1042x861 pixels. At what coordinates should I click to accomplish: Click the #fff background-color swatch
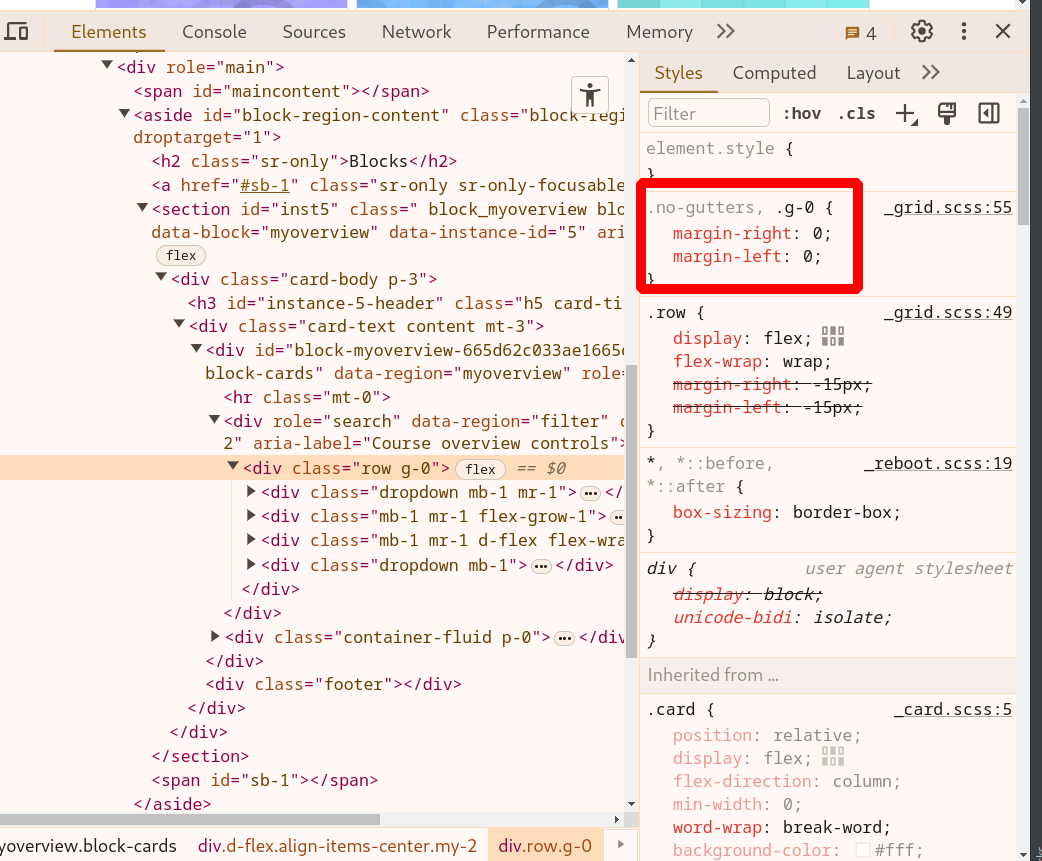(x=863, y=850)
